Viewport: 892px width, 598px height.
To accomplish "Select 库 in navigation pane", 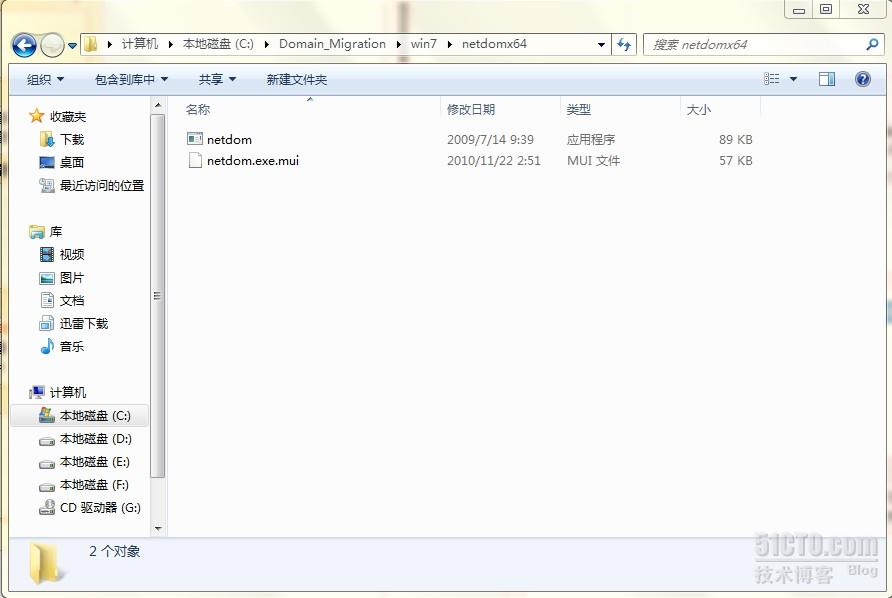I will click(x=56, y=232).
